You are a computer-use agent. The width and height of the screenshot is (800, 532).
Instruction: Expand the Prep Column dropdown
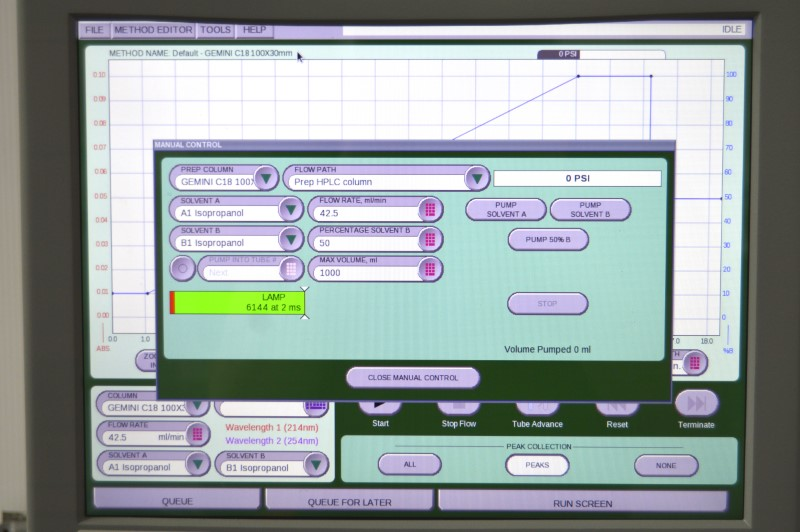click(x=265, y=179)
